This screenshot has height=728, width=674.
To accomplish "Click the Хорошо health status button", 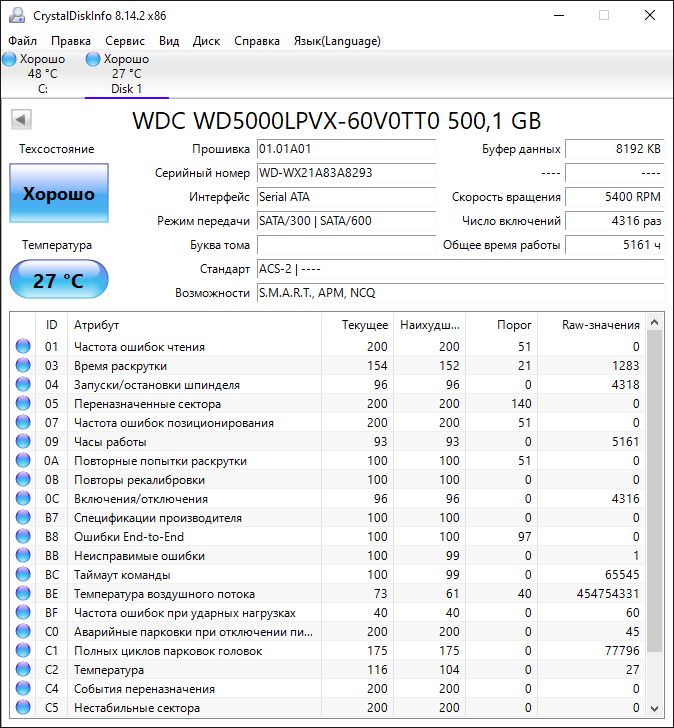I will pos(59,193).
